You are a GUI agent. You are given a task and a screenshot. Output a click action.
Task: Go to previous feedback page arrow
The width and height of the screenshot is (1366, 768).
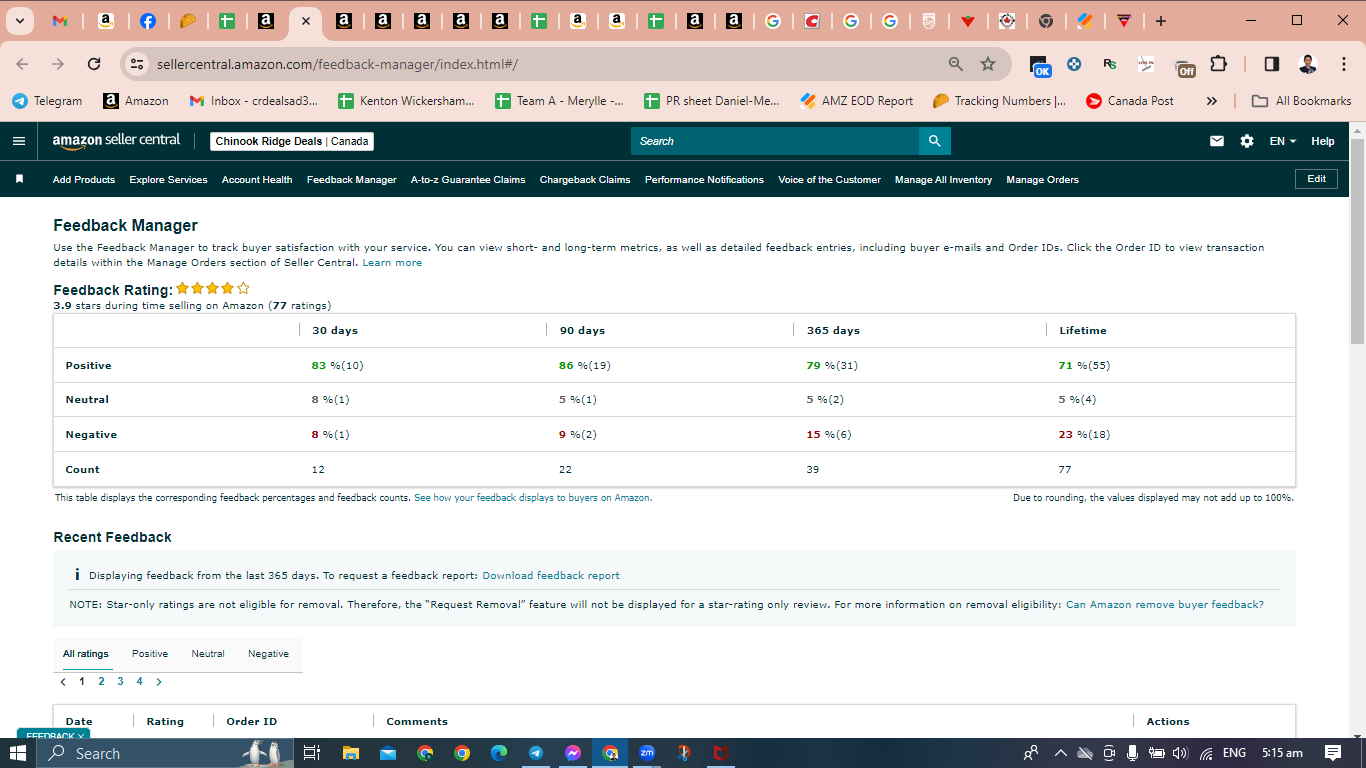pyautogui.click(x=63, y=682)
